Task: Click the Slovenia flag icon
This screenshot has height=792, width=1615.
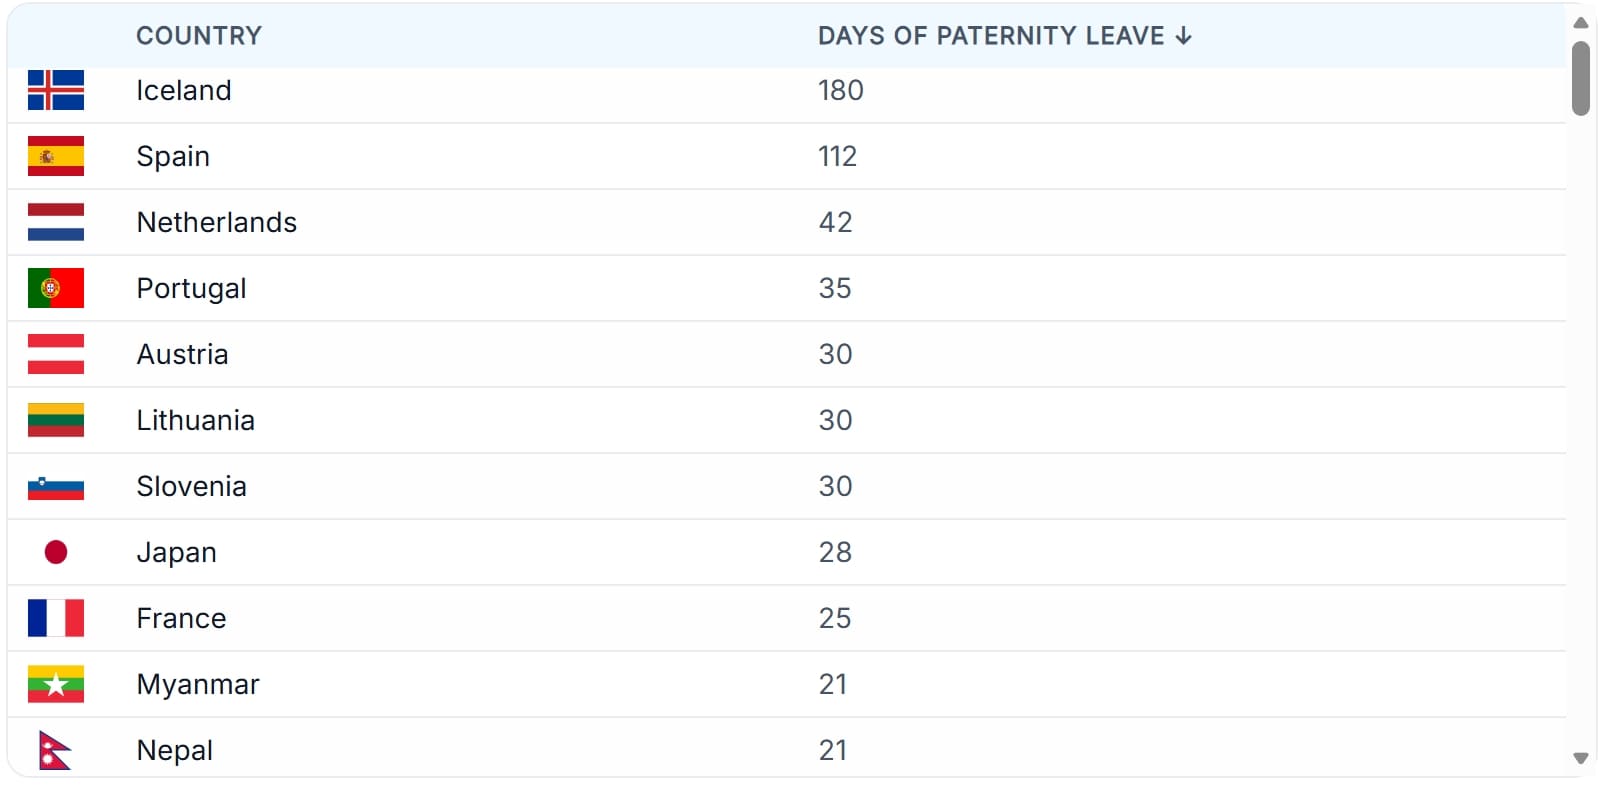Action: point(56,487)
